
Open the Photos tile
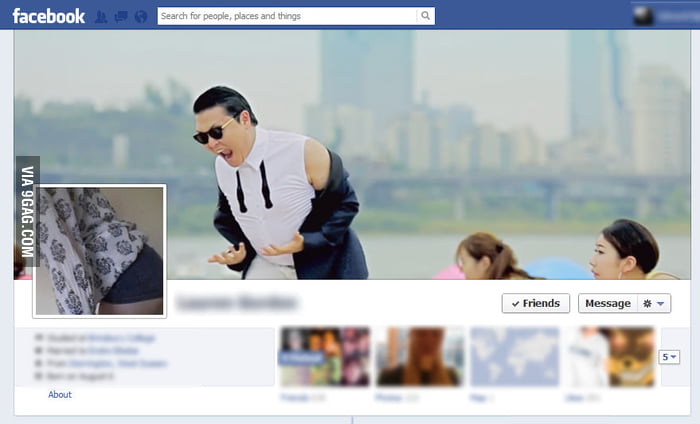pyautogui.click(x=420, y=357)
